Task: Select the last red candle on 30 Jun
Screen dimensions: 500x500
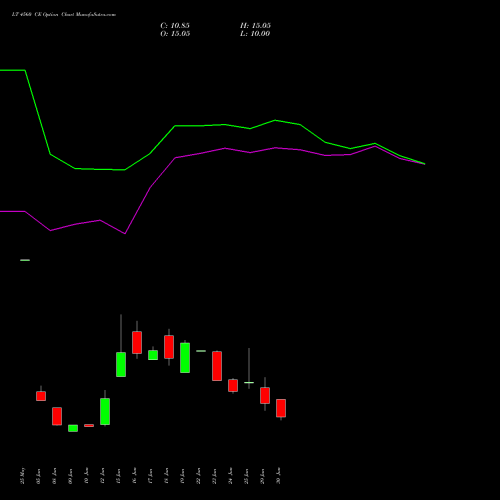Action: [x=281, y=408]
